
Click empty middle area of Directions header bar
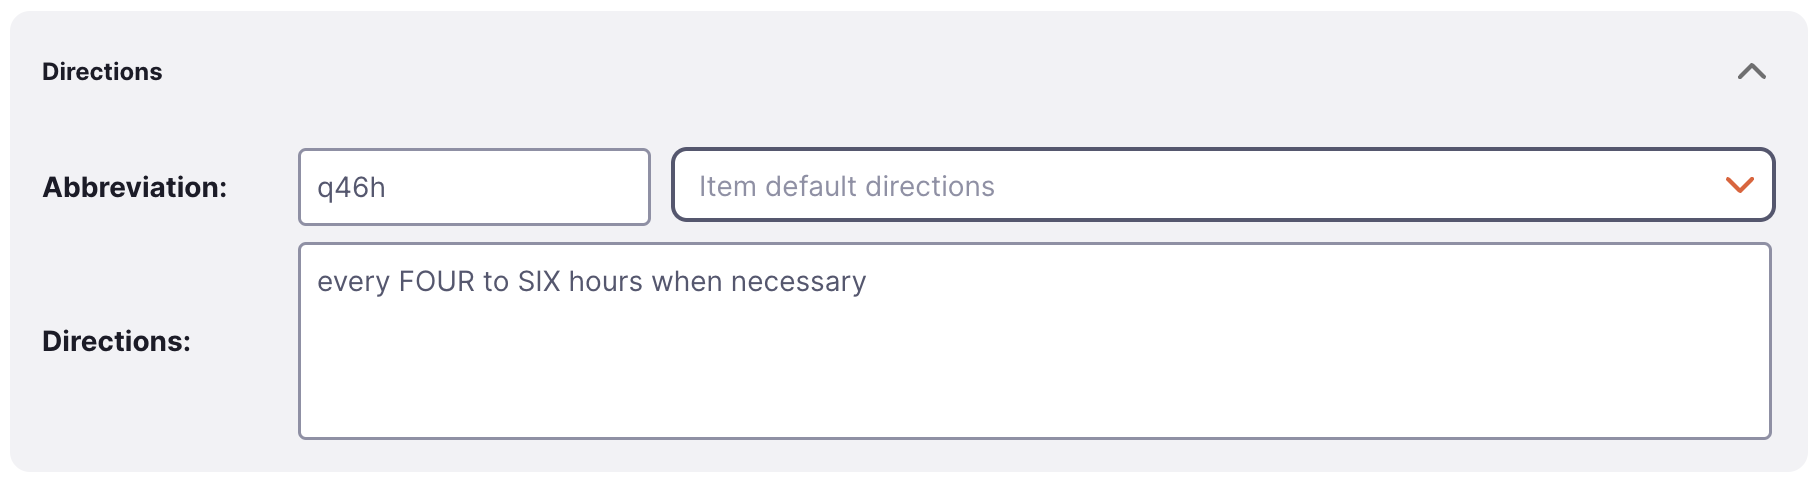[x=900, y=72]
